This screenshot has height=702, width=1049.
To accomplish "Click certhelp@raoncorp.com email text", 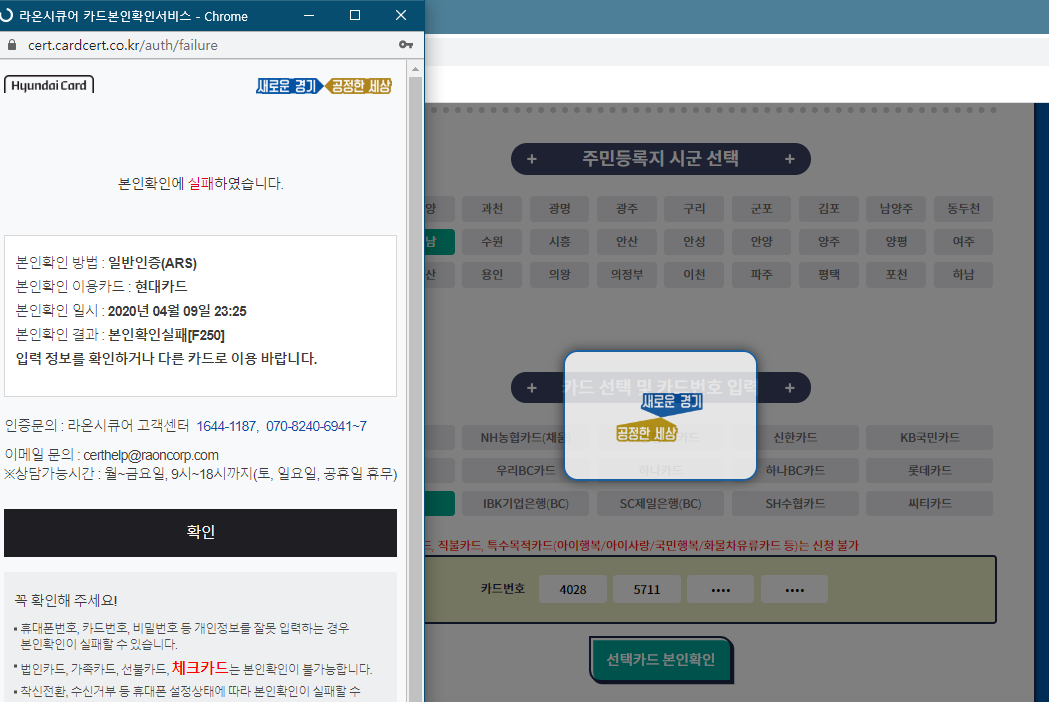I will tap(151, 455).
